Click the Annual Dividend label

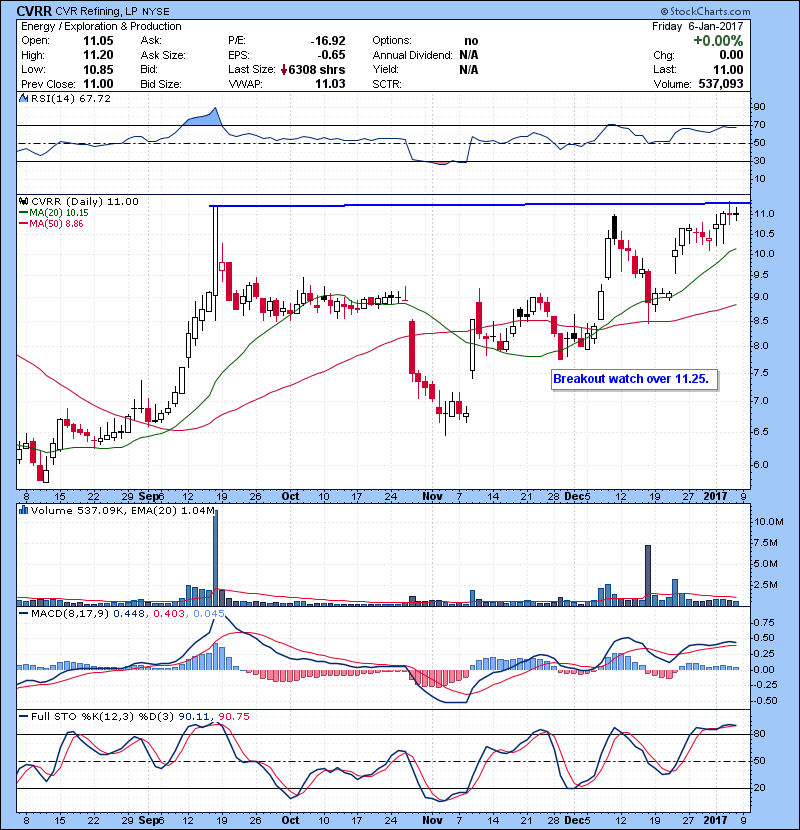[412, 55]
